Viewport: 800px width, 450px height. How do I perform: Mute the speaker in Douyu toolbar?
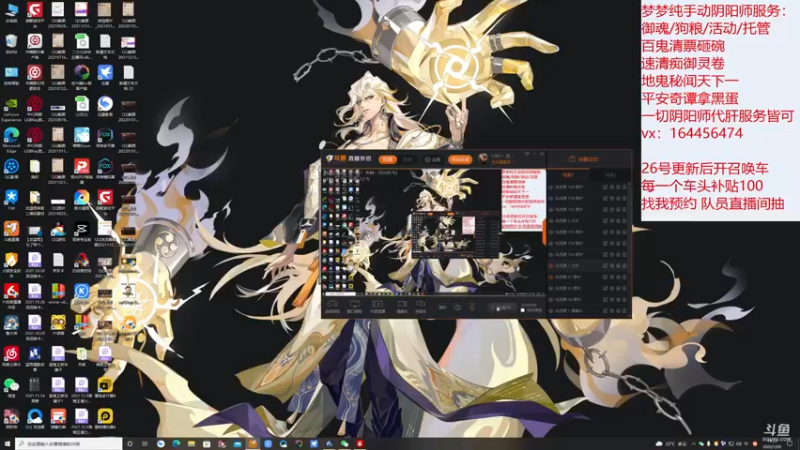[457, 307]
